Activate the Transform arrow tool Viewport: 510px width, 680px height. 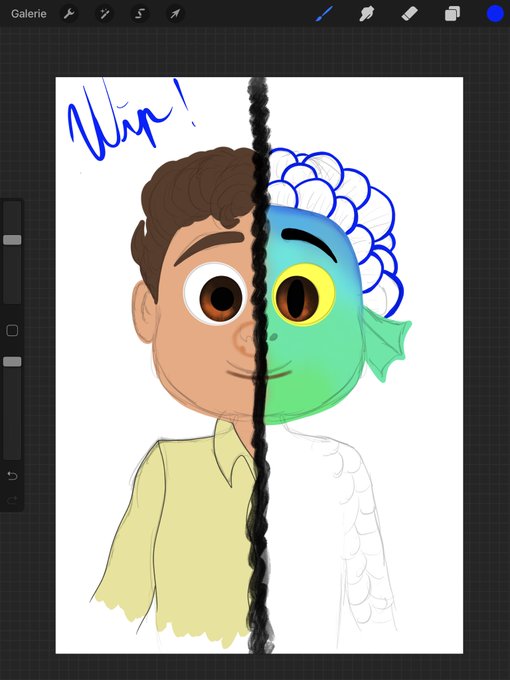(x=175, y=14)
